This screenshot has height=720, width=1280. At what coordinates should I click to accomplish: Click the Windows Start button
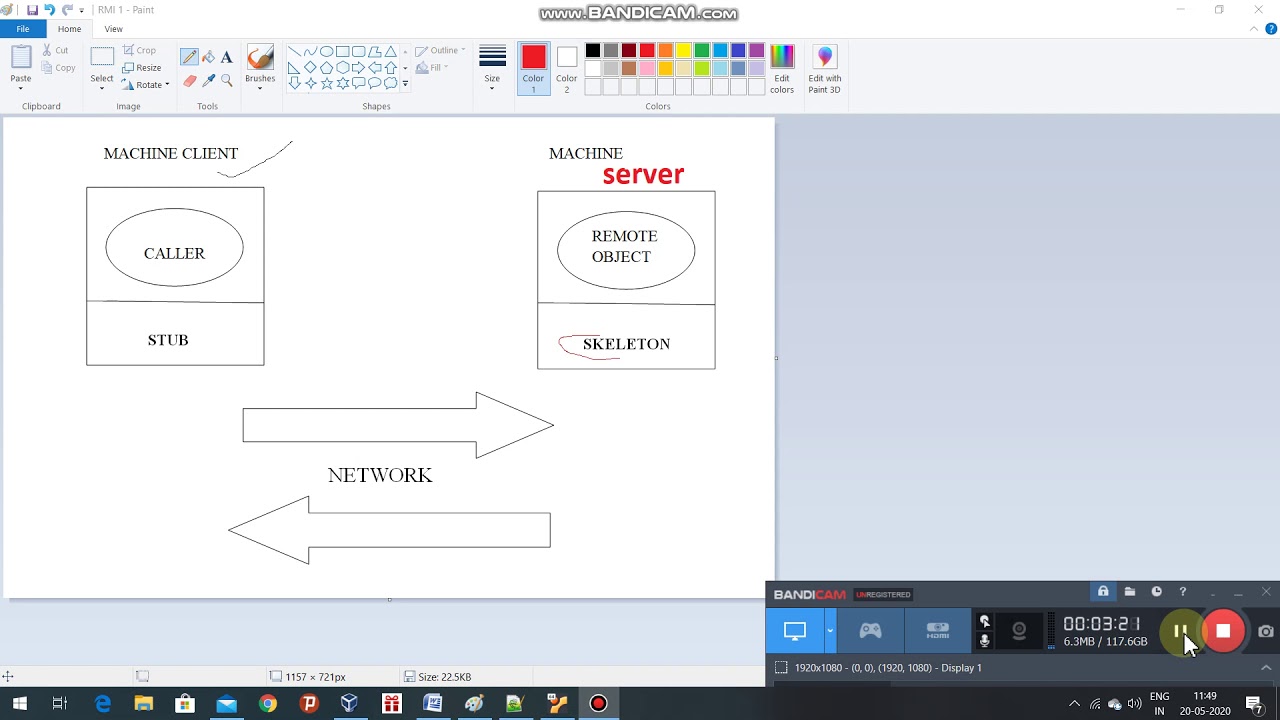point(19,704)
